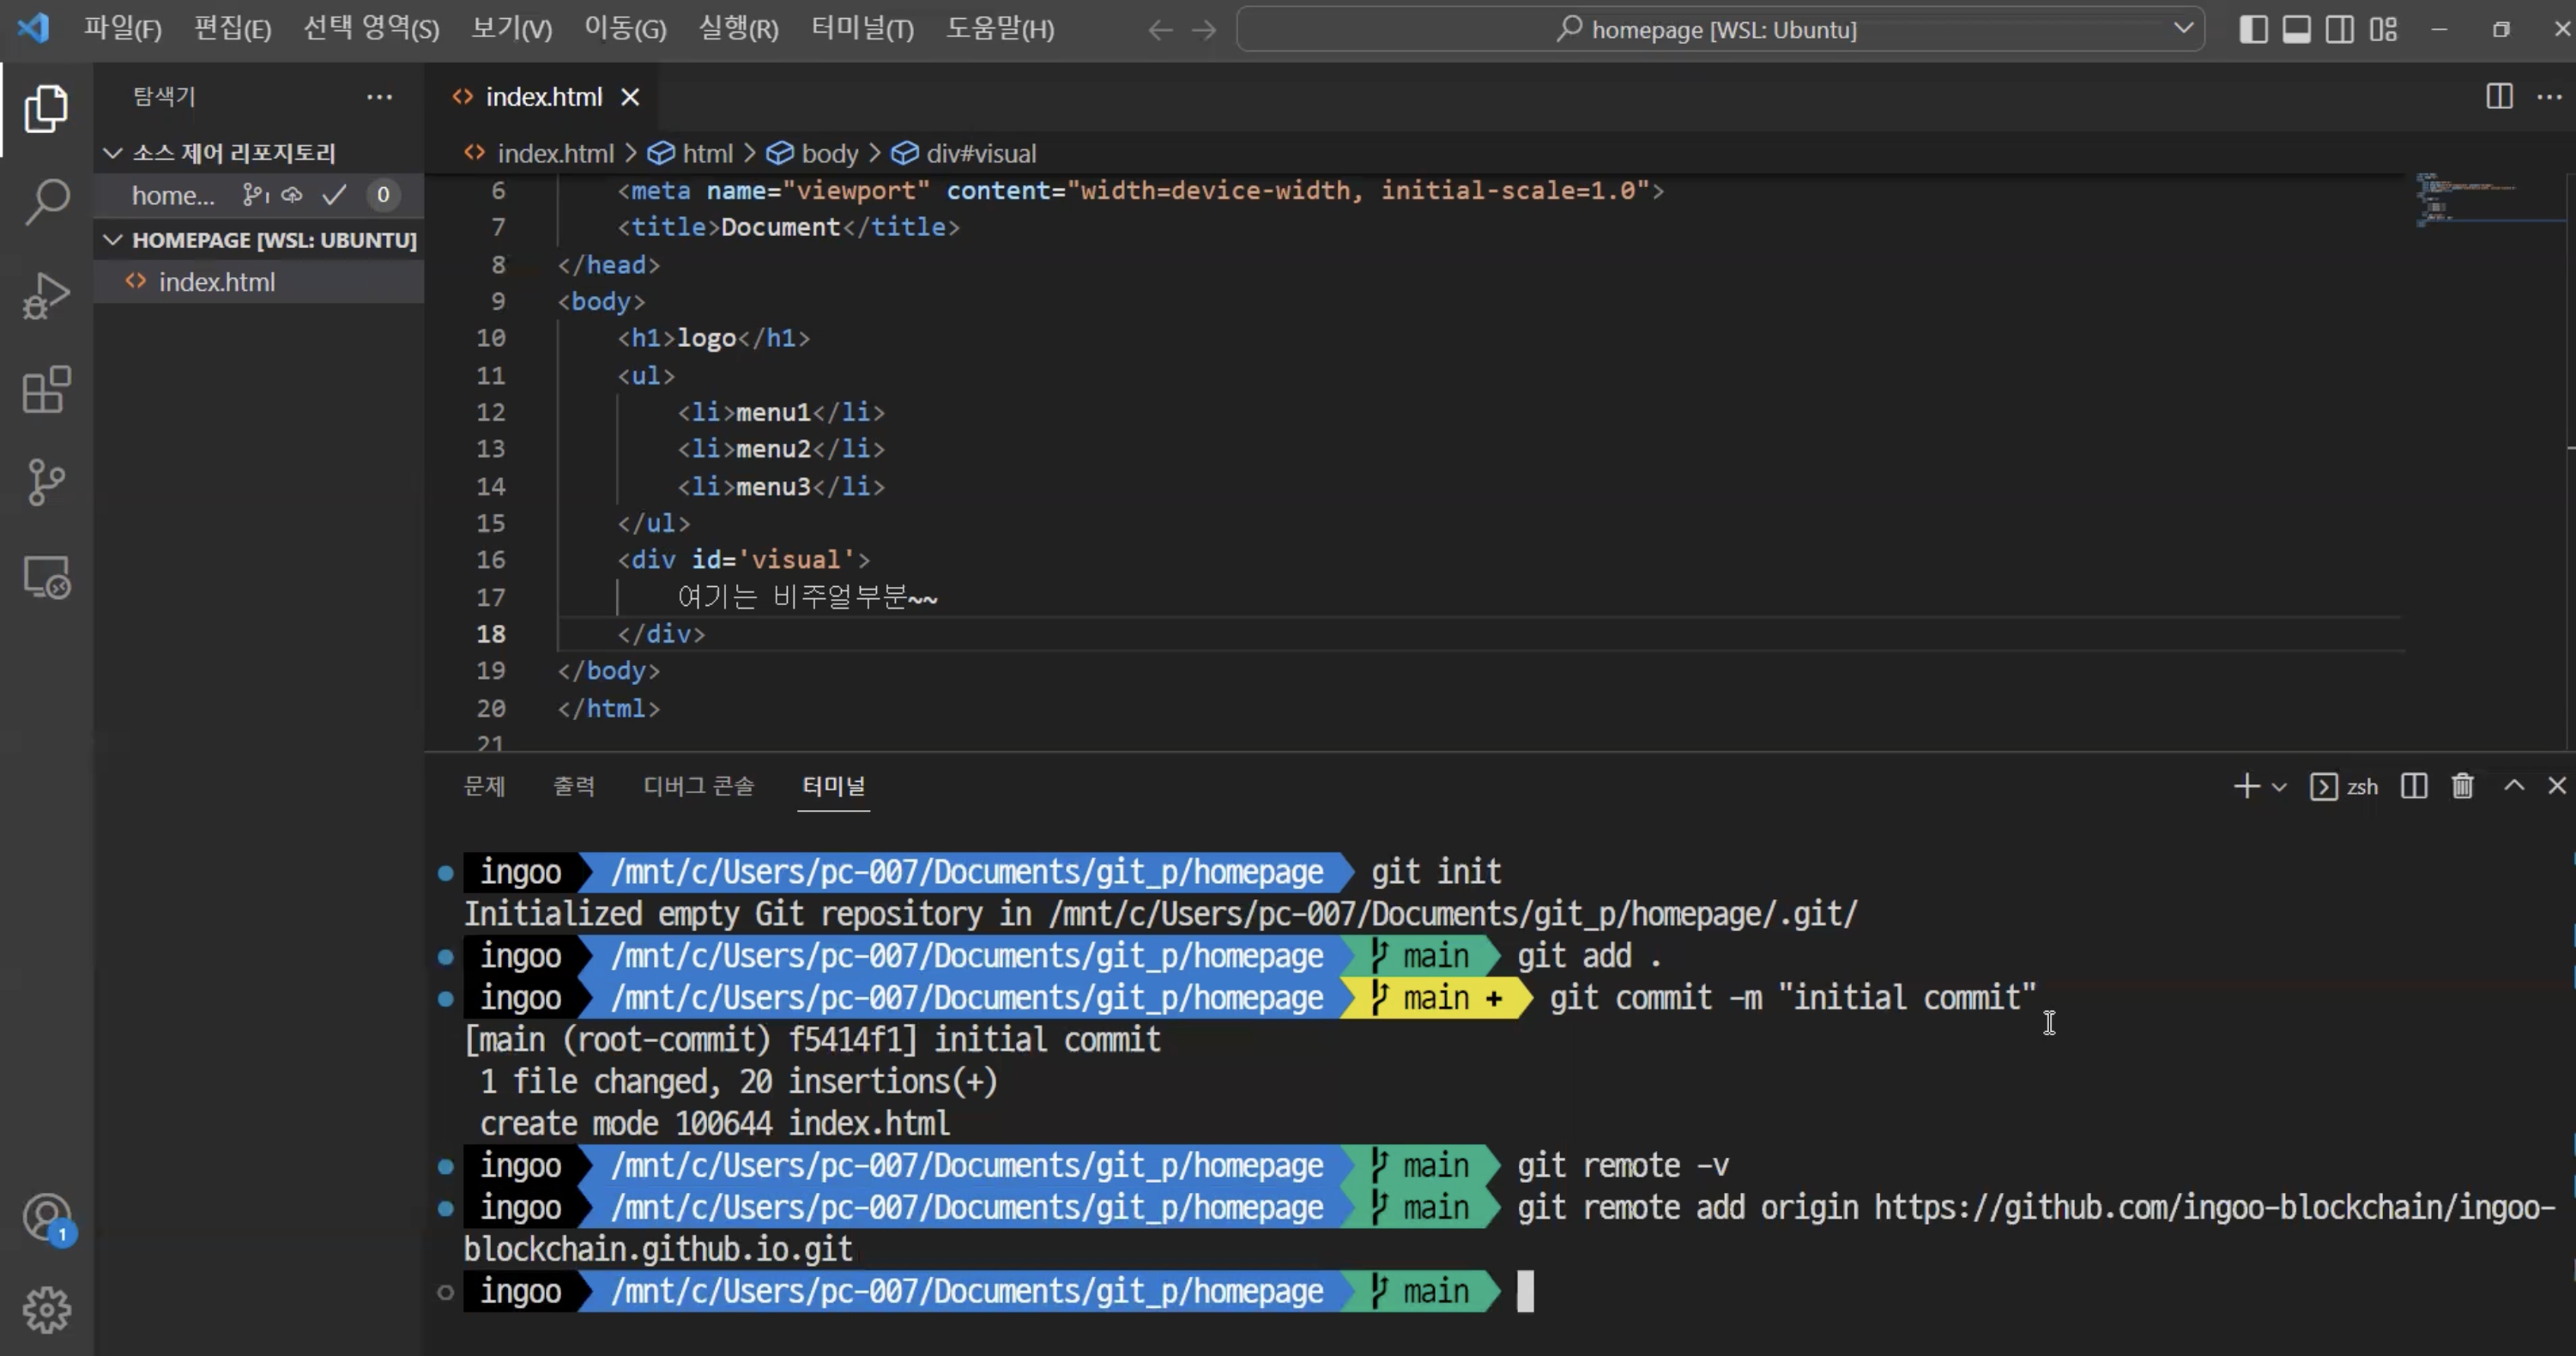
Task: Open the 도움말(H) menu
Action: click(1000, 29)
